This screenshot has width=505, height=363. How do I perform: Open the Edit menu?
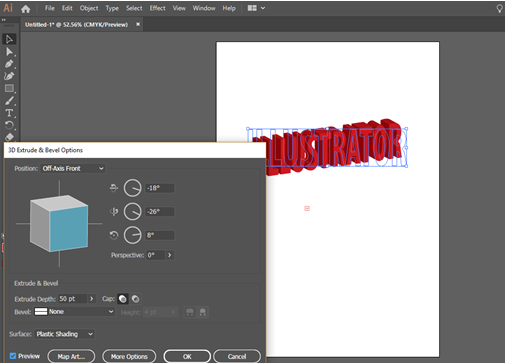[x=67, y=8]
